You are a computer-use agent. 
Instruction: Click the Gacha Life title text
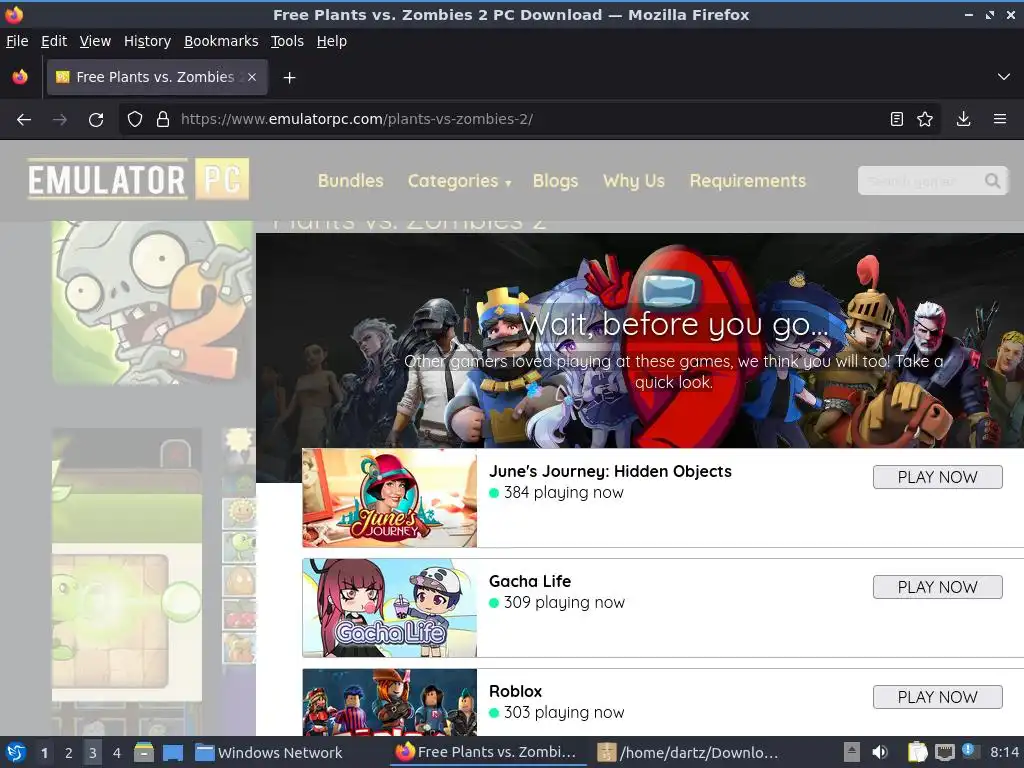click(x=530, y=581)
